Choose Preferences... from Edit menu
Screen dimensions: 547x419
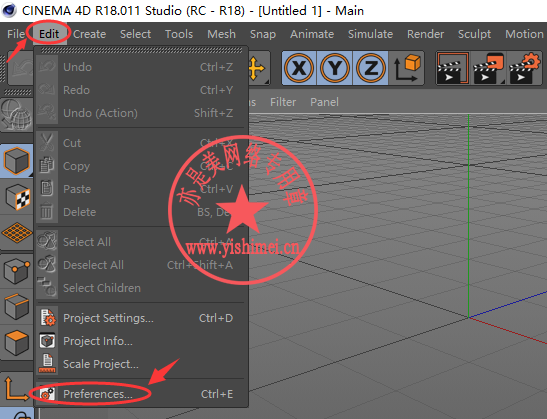coord(142,394)
